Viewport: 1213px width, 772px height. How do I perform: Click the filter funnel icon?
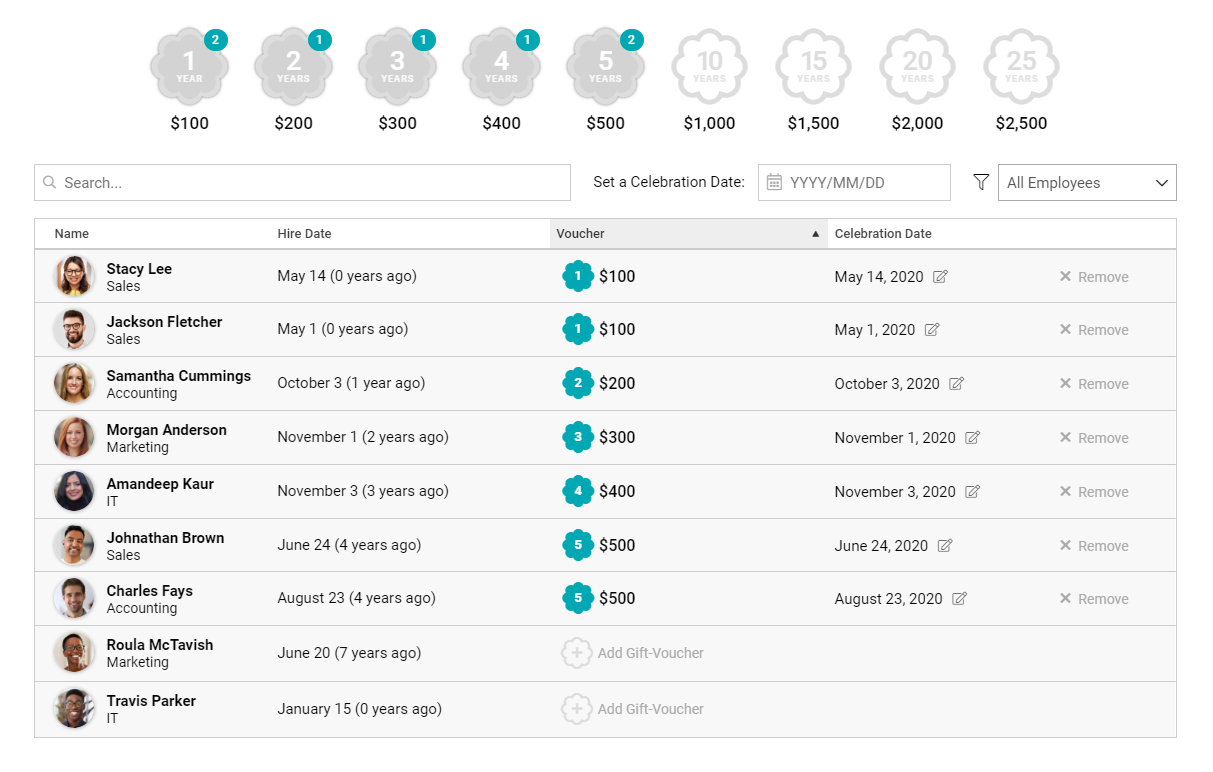pyautogui.click(x=981, y=182)
